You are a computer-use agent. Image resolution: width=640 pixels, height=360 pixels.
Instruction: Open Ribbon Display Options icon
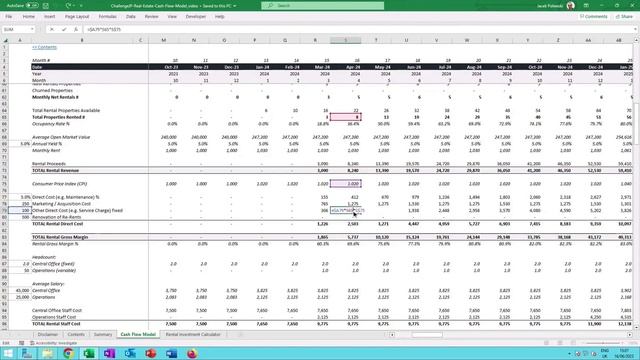(x=586, y=6)
